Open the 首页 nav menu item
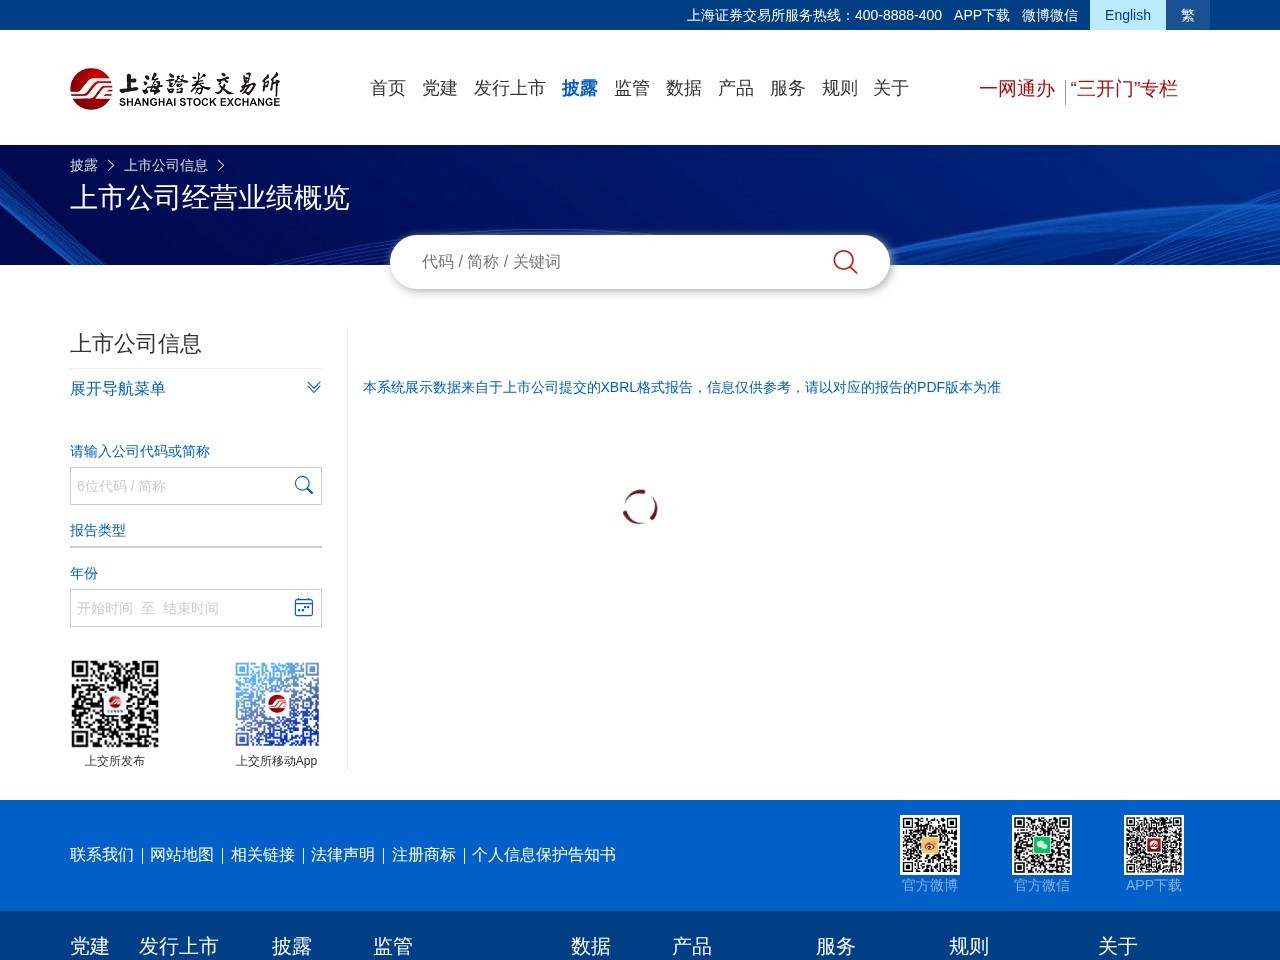The image size is (1280, 960). (x=388, y=88)
